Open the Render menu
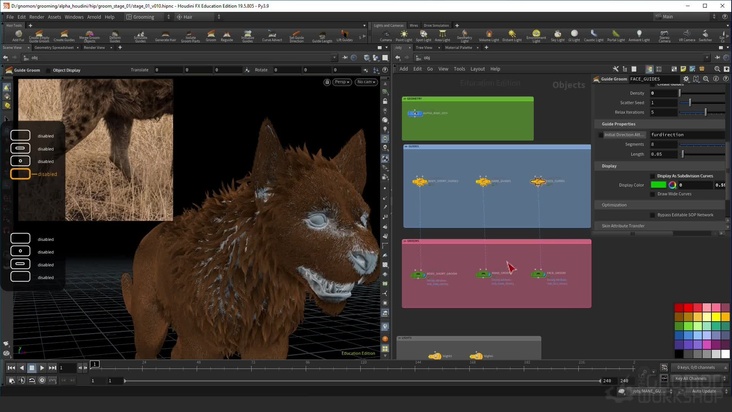The width and height of the screenshot is (732, 412). (36, 17)
